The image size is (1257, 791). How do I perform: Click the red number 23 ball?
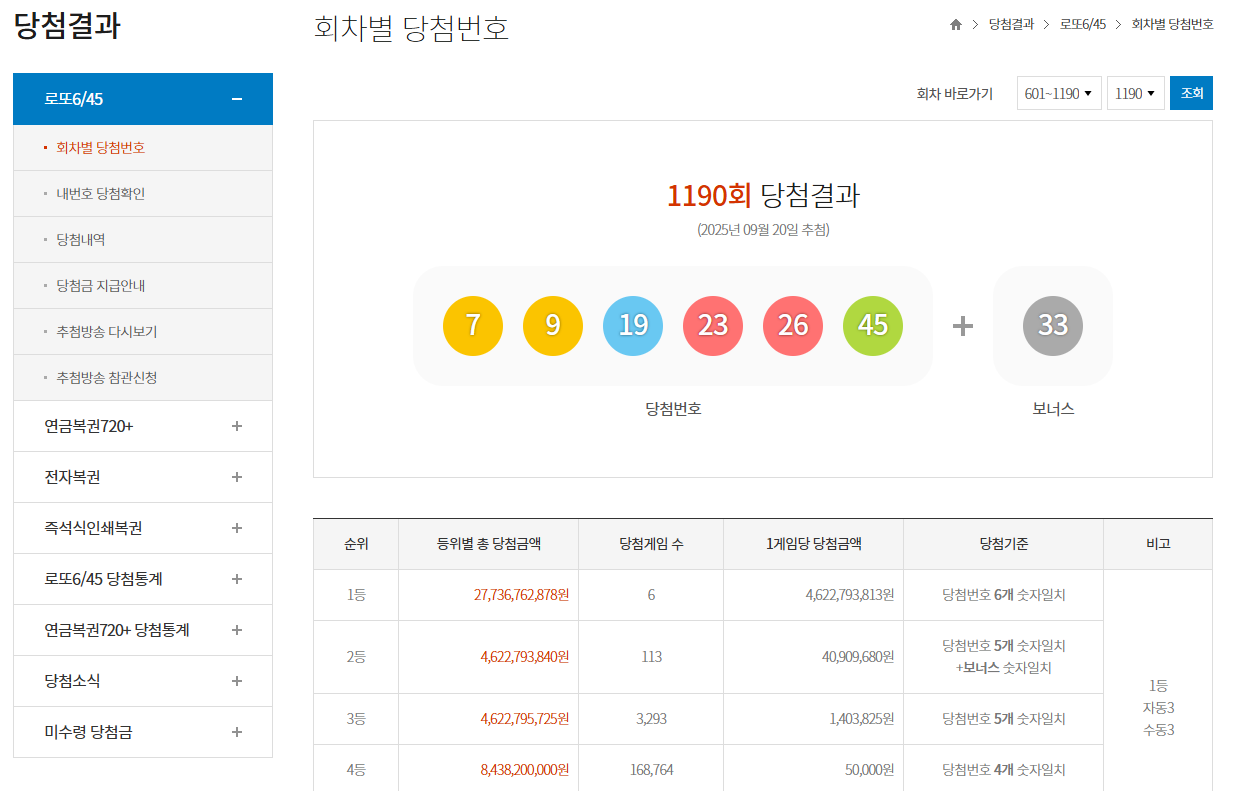(713, 326)
